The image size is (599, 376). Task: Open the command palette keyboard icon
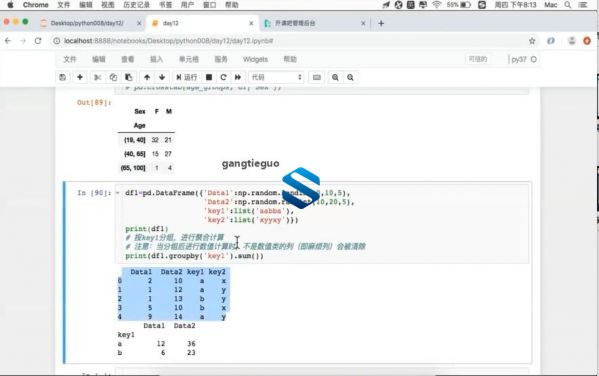pos(317,77)
